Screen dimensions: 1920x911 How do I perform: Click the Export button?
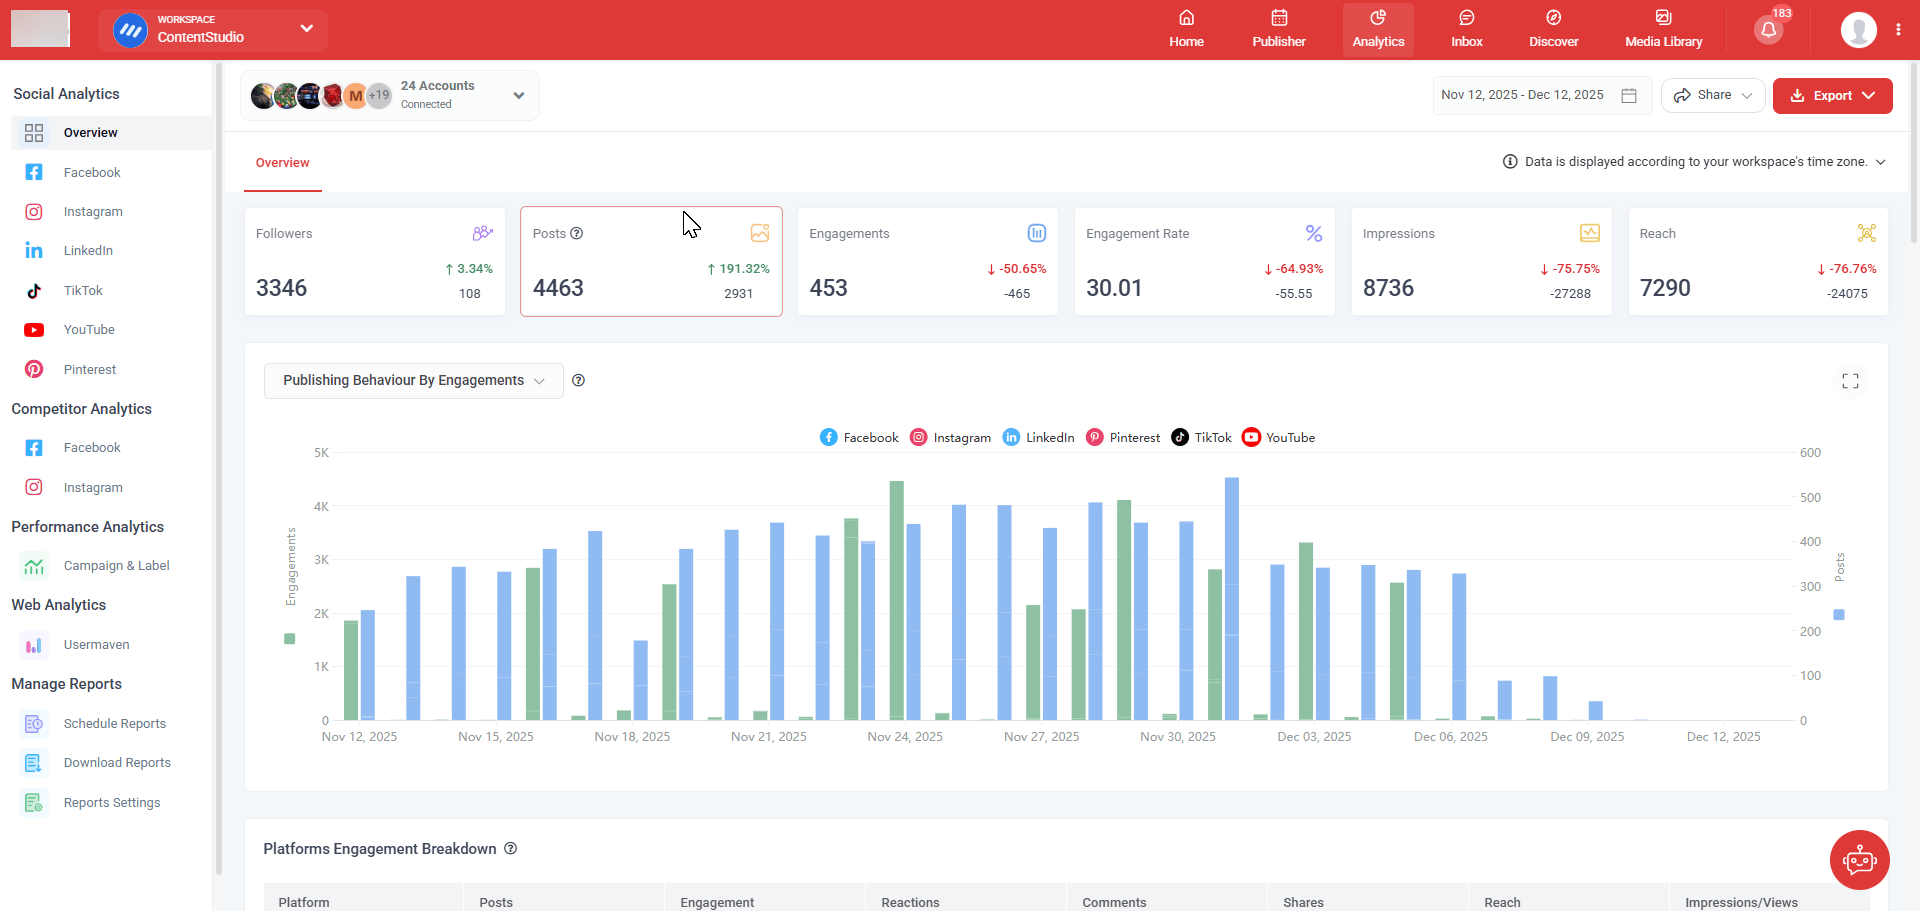coord(1832,95)
